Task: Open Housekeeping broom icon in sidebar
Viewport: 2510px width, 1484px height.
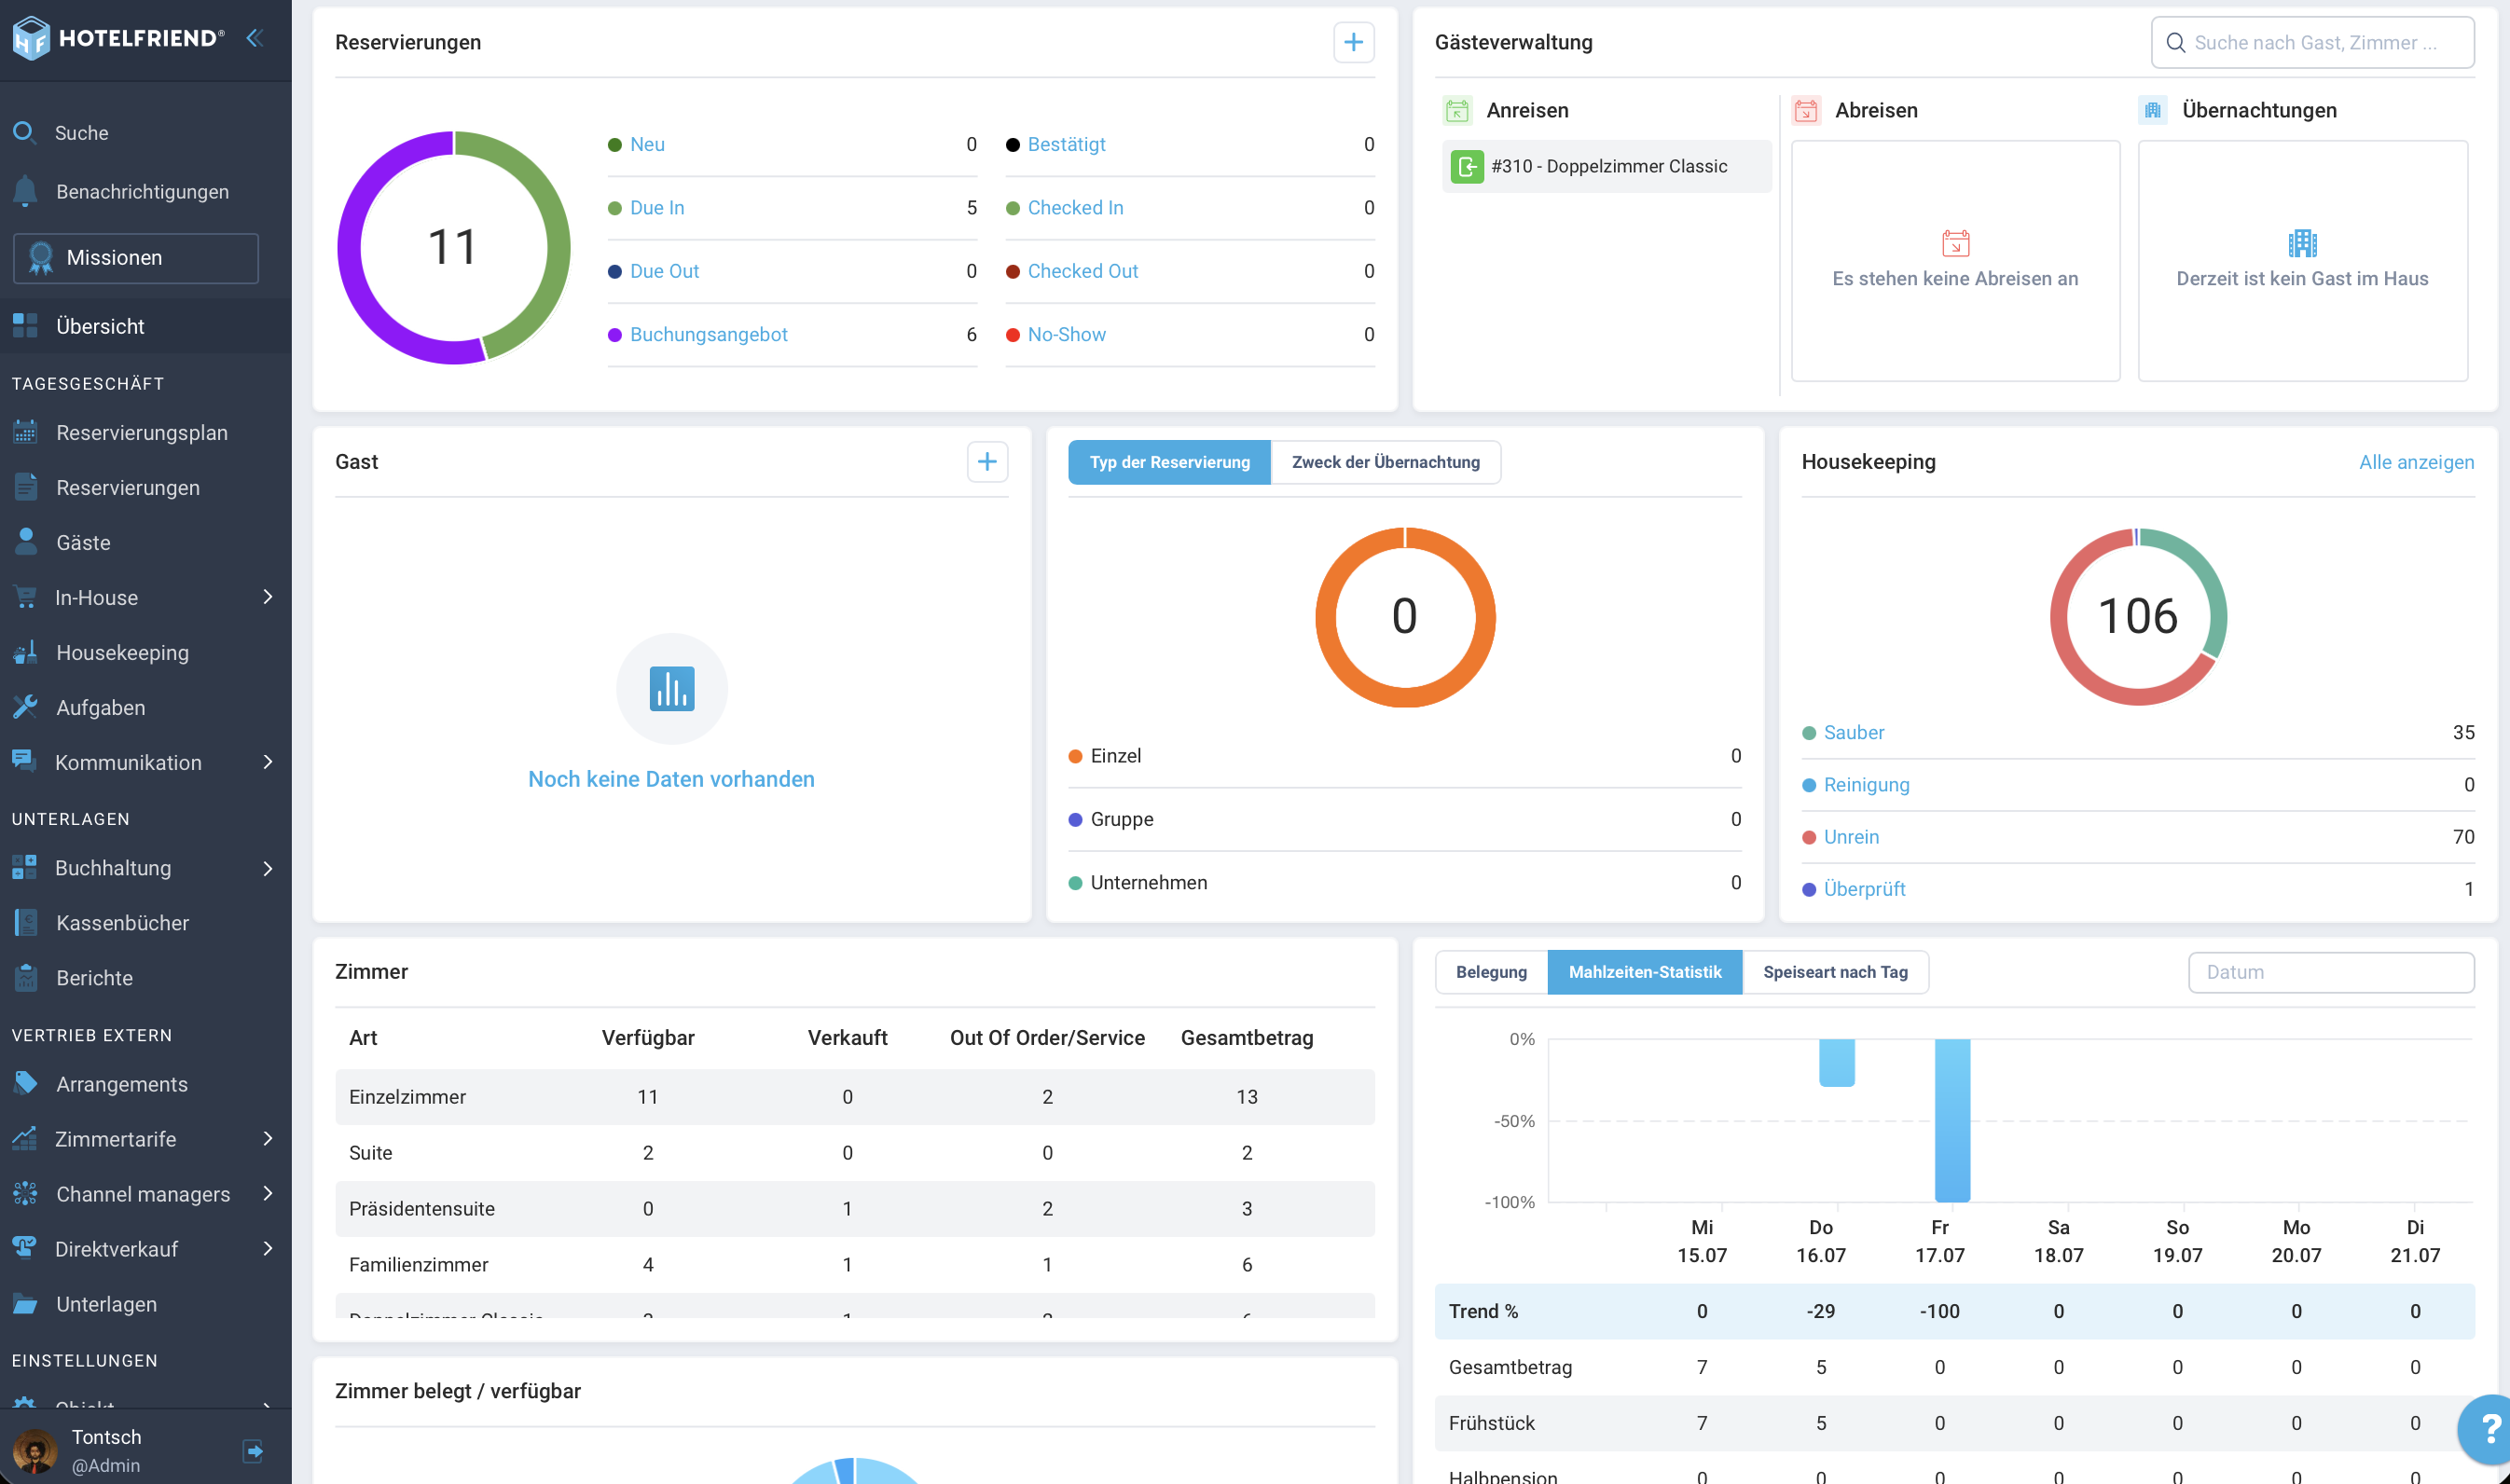Action: click(25, 652)
